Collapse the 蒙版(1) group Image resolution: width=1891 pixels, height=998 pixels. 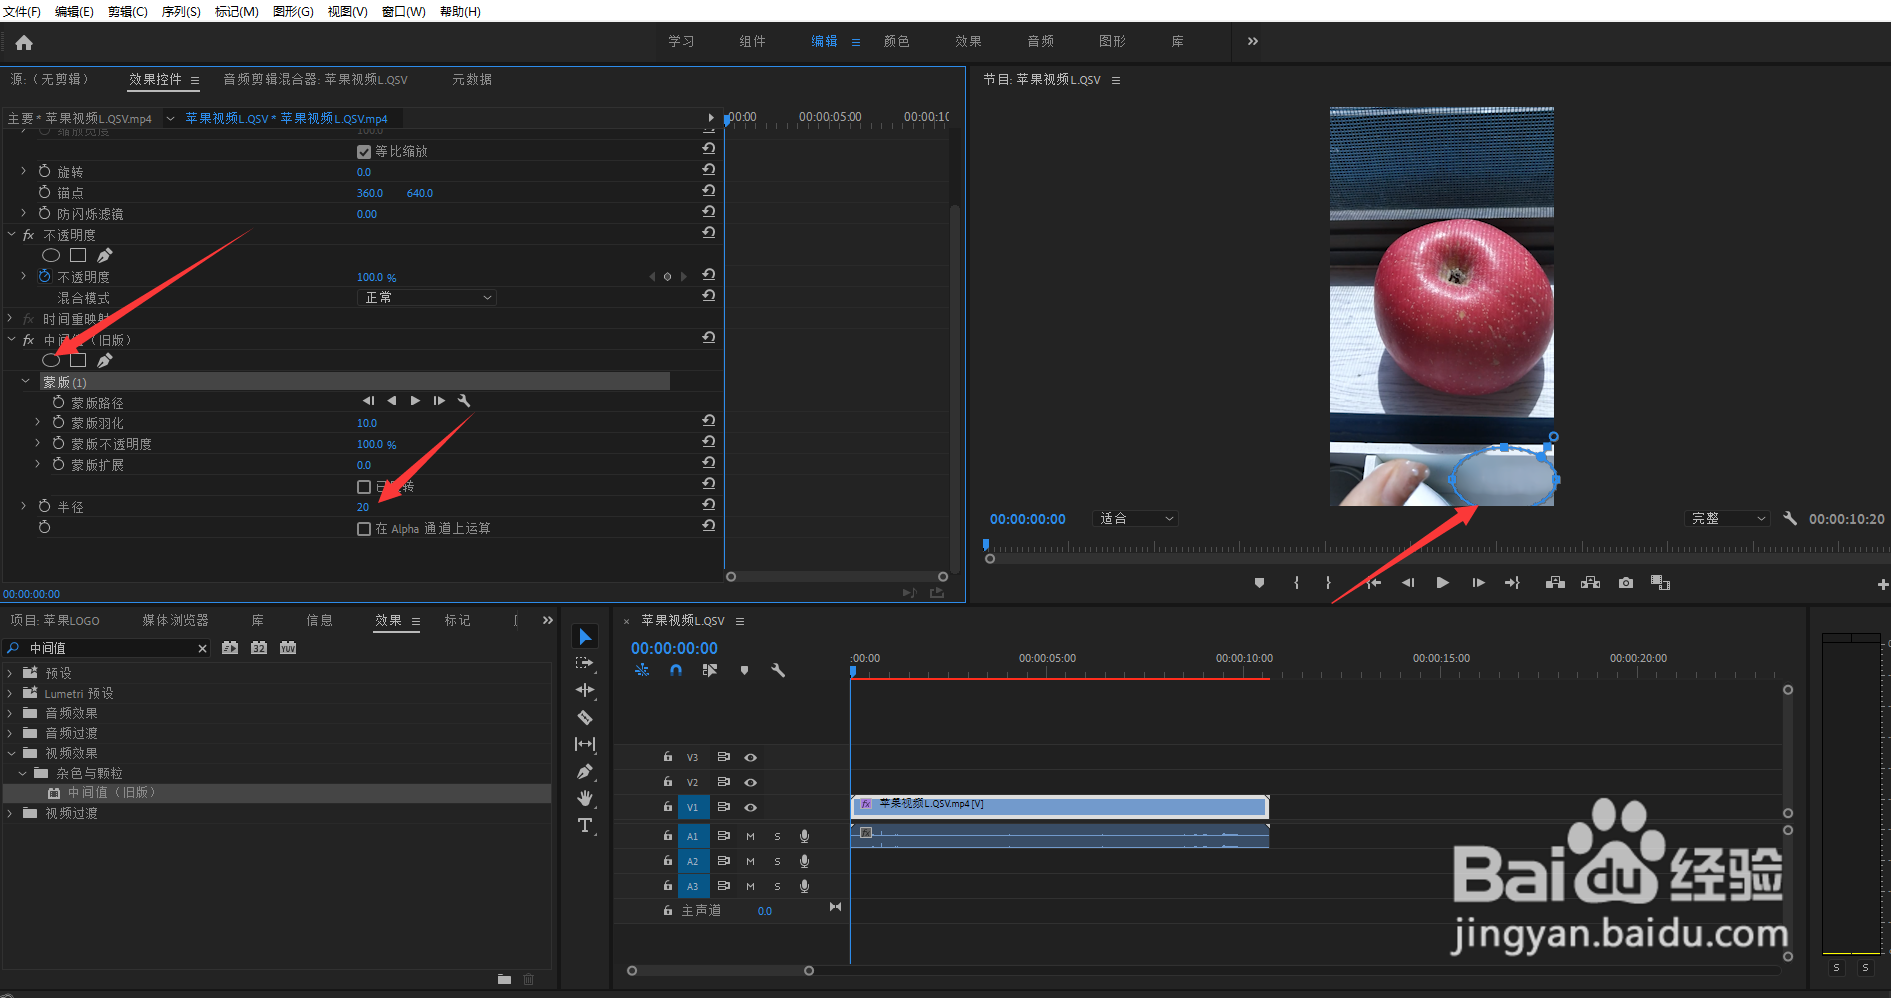25,381
